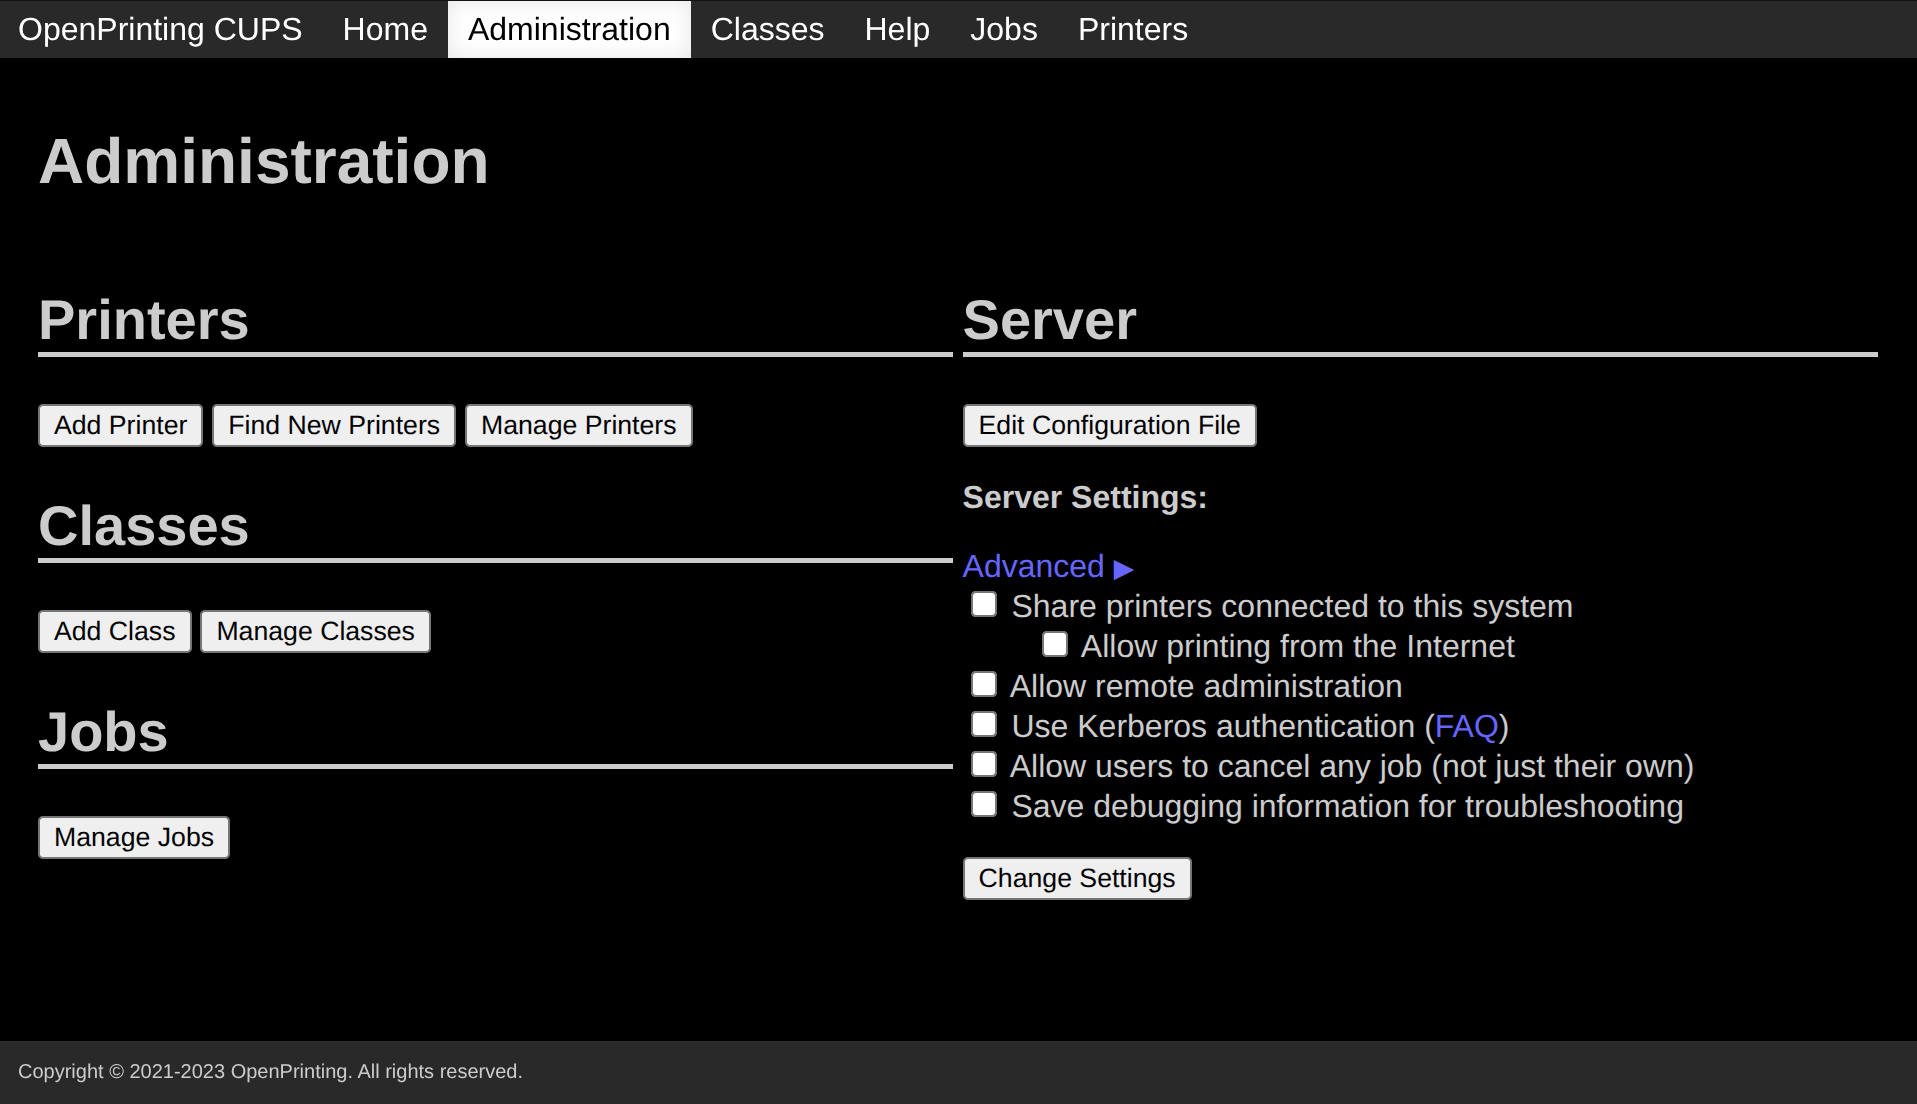Open Manage Printers
The height and width of the screenshot is (1104, 1917).
(578, 425)
